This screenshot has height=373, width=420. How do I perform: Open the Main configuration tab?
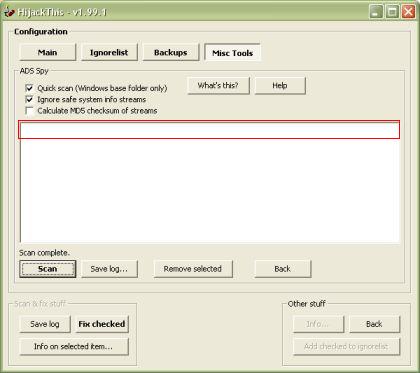coord(48,52)
